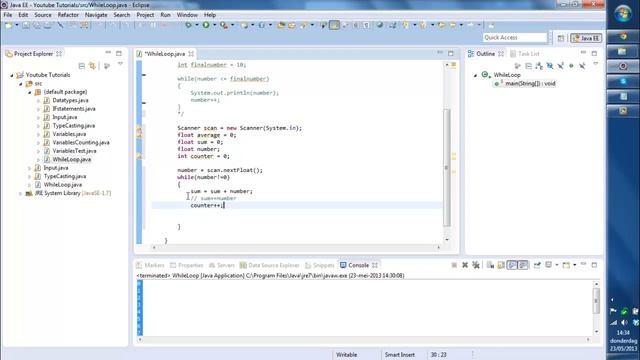Maximize the editor area
The image size is (640, 360).
451,53
